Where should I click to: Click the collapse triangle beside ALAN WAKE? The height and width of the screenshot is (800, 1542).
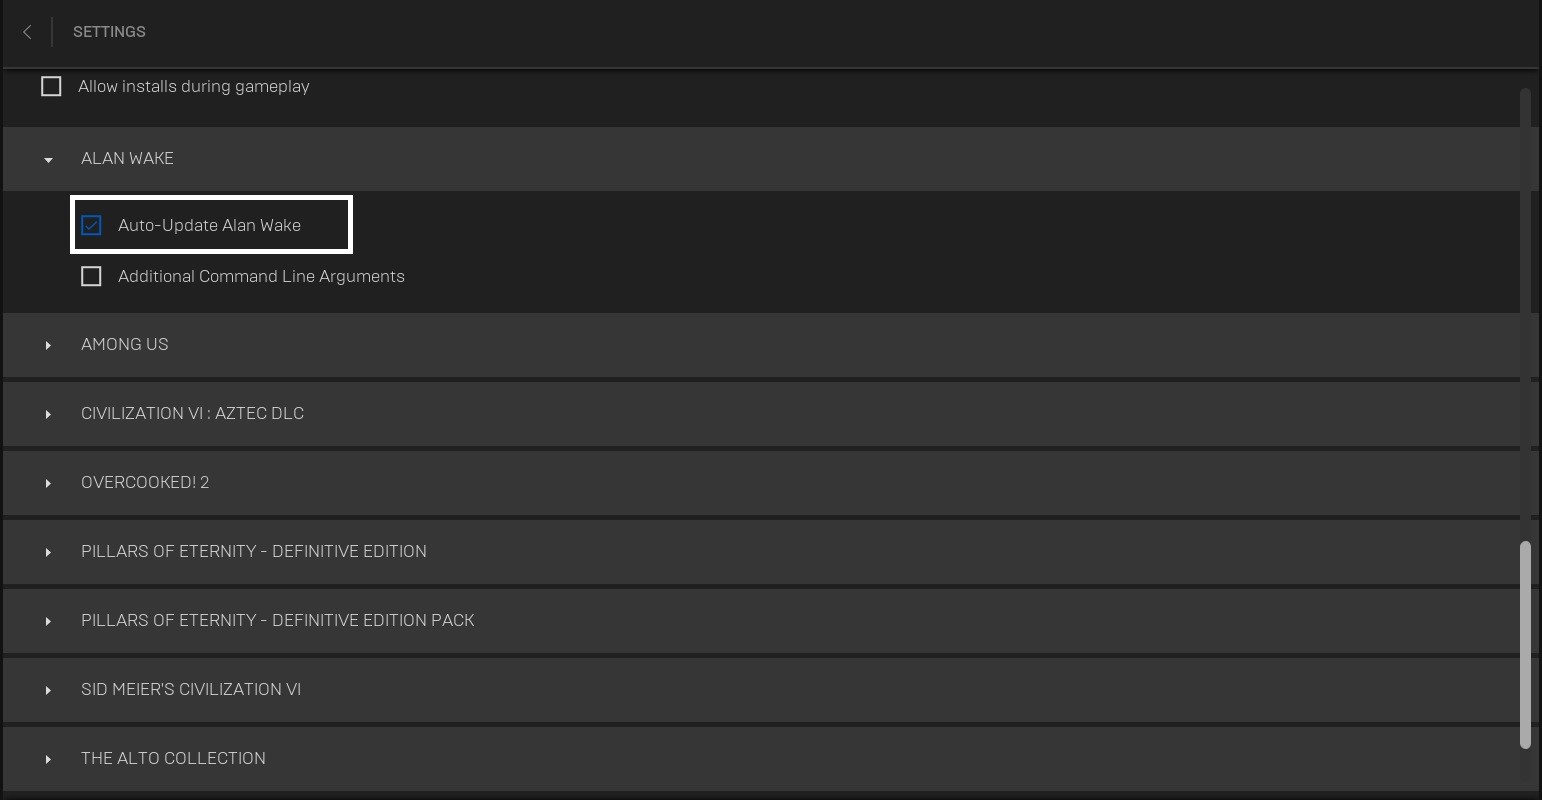[x=48, y=158]
